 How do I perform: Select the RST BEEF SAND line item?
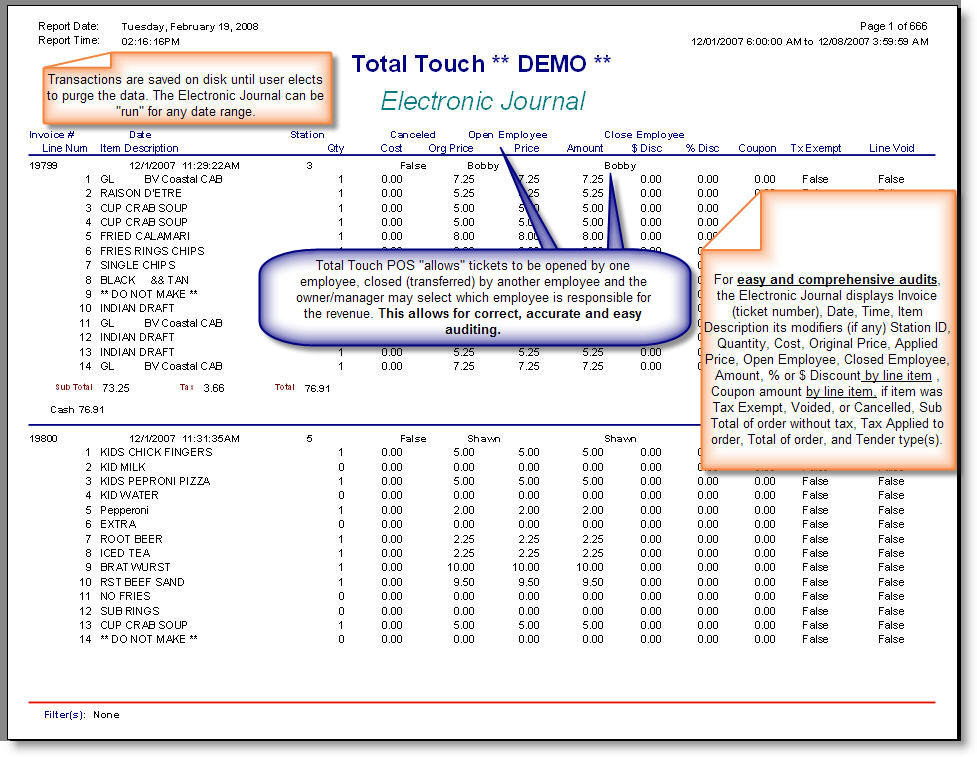[144, 582]
